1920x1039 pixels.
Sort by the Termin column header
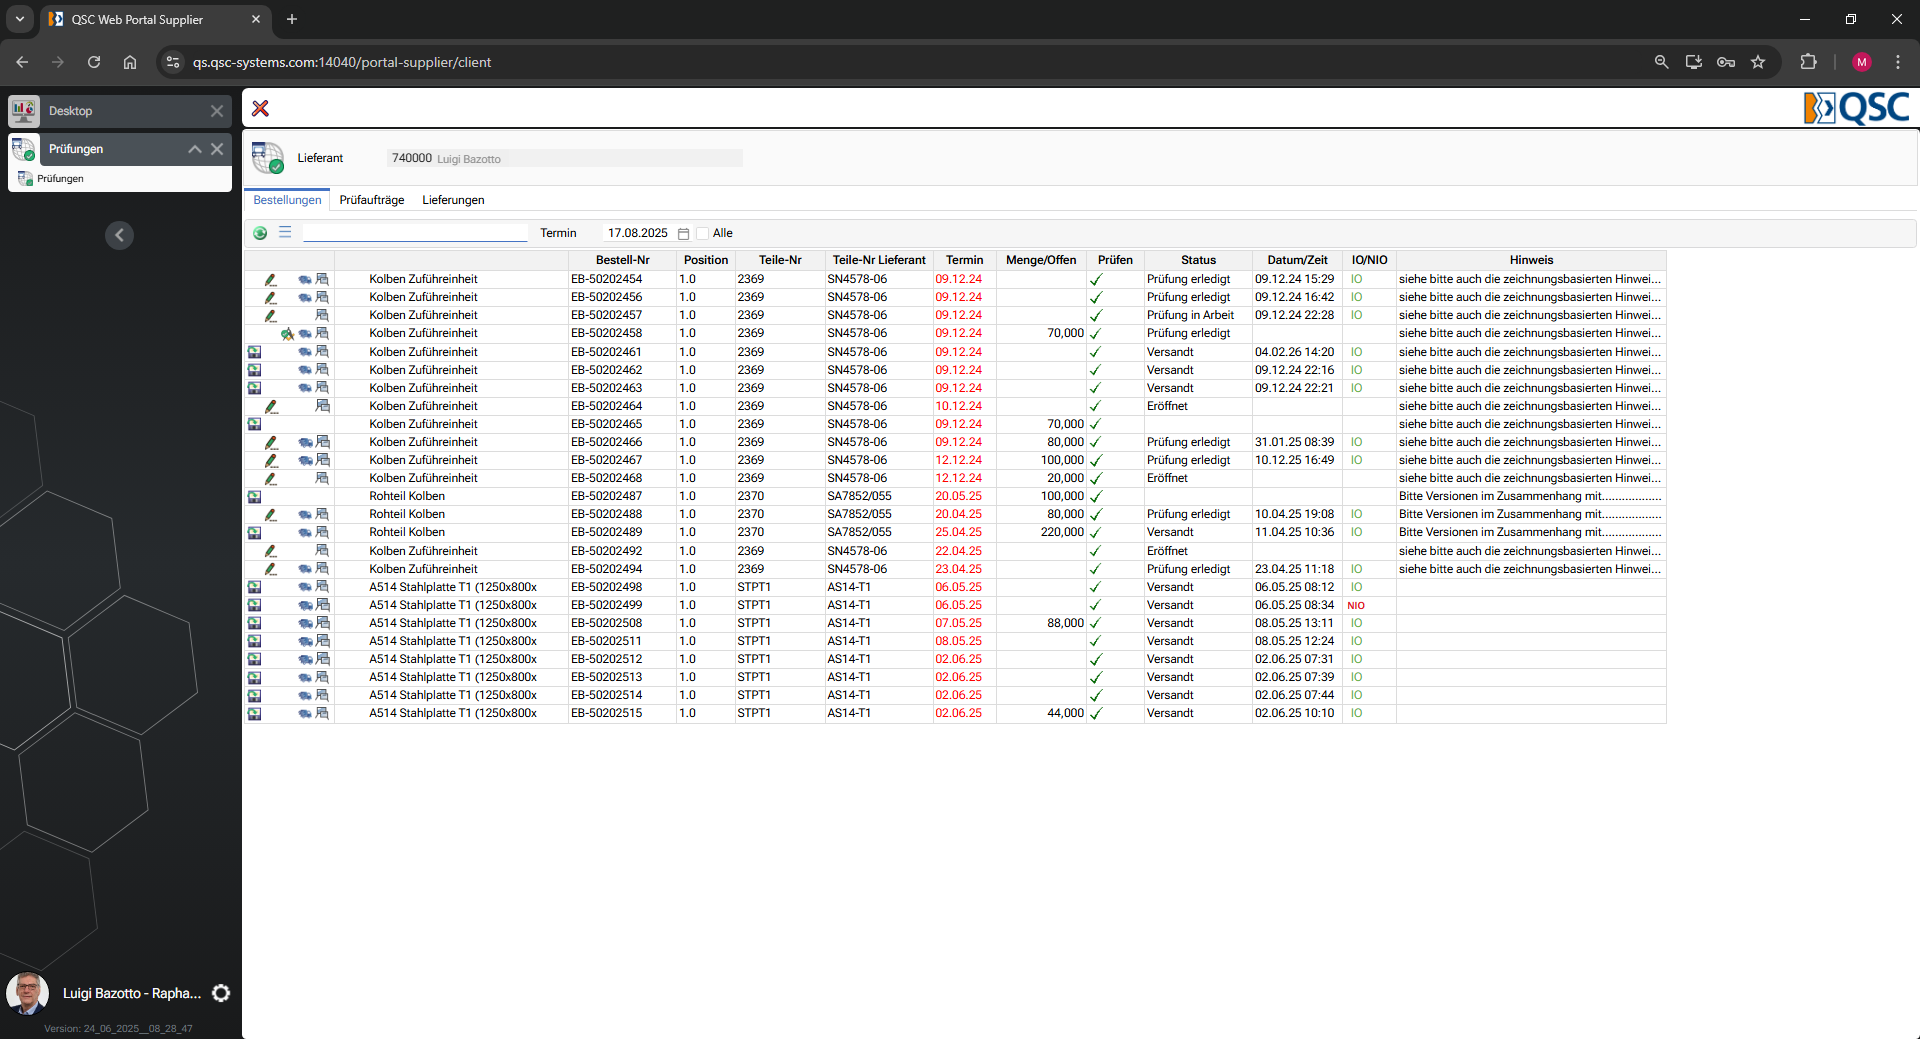click(964, 260)
